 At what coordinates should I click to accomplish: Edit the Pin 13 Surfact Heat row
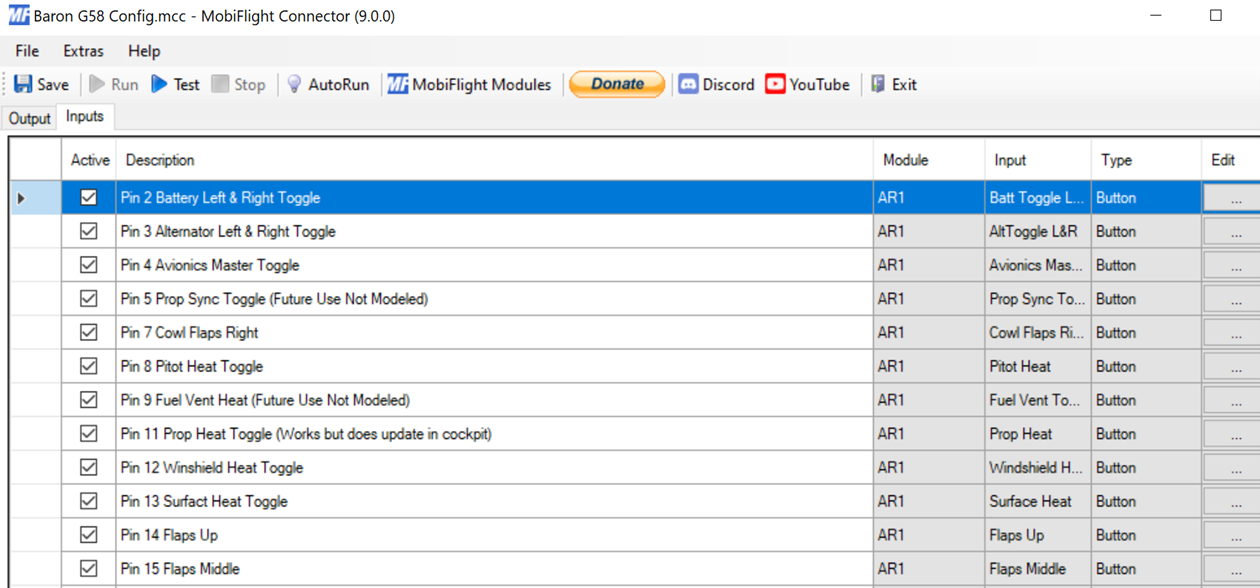tap(1232, 501)
